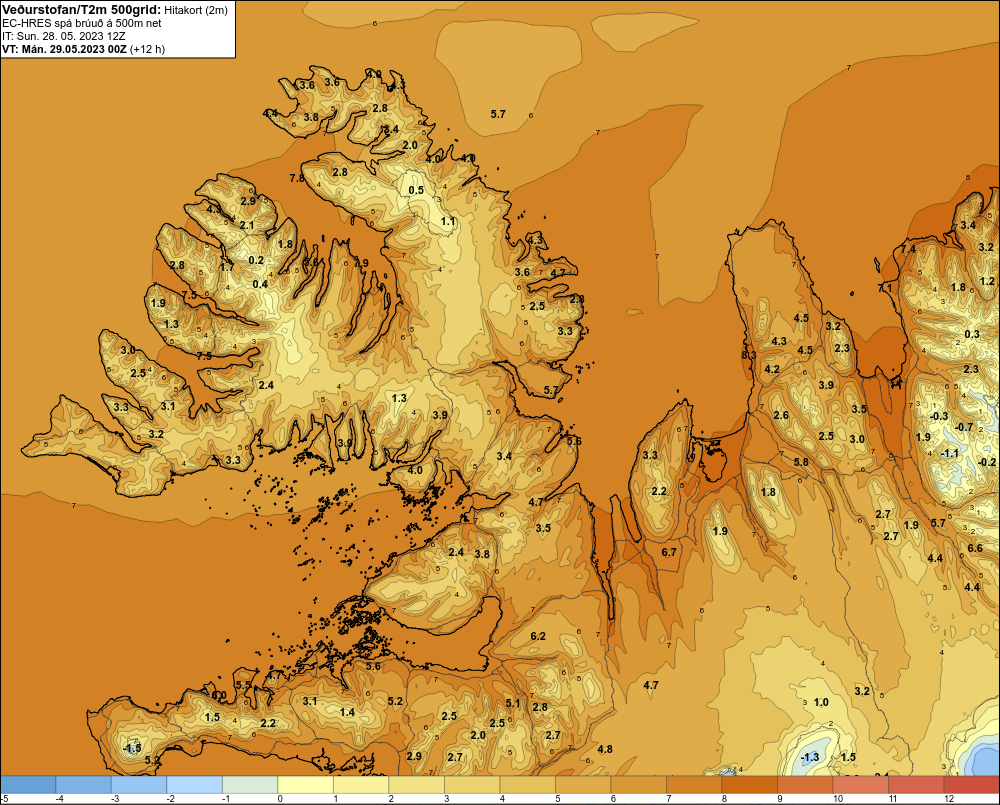
Task: Click the 'Veðurstofan/T2m 500grid:' title text
Action: (82, 10)
